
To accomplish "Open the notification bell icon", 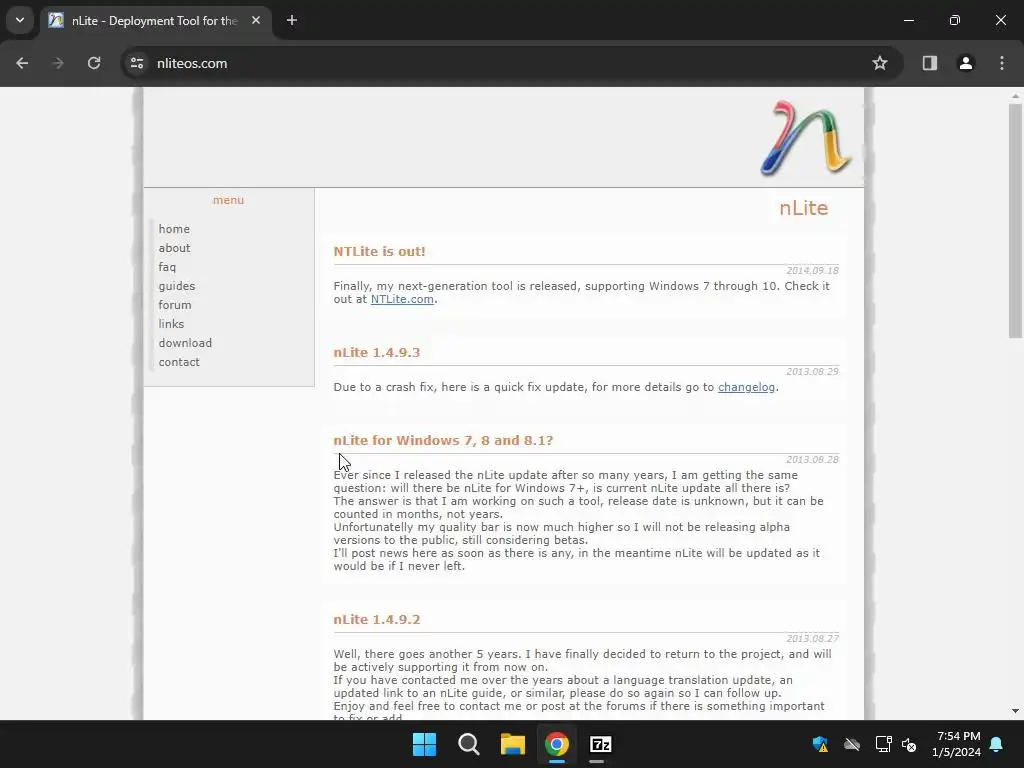I will tap(997, 744).
